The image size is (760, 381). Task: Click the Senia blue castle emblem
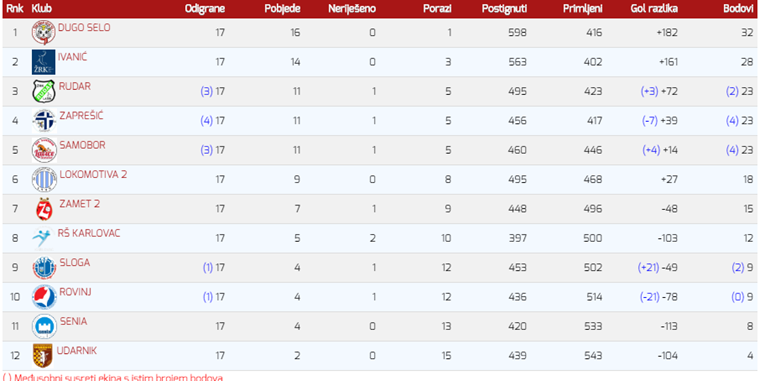44,326
